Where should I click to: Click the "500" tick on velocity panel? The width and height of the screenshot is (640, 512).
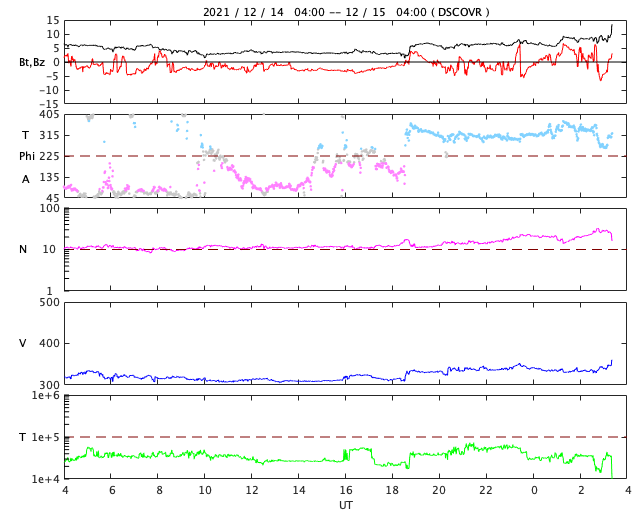pyautogui.click(x=49, y=303)
